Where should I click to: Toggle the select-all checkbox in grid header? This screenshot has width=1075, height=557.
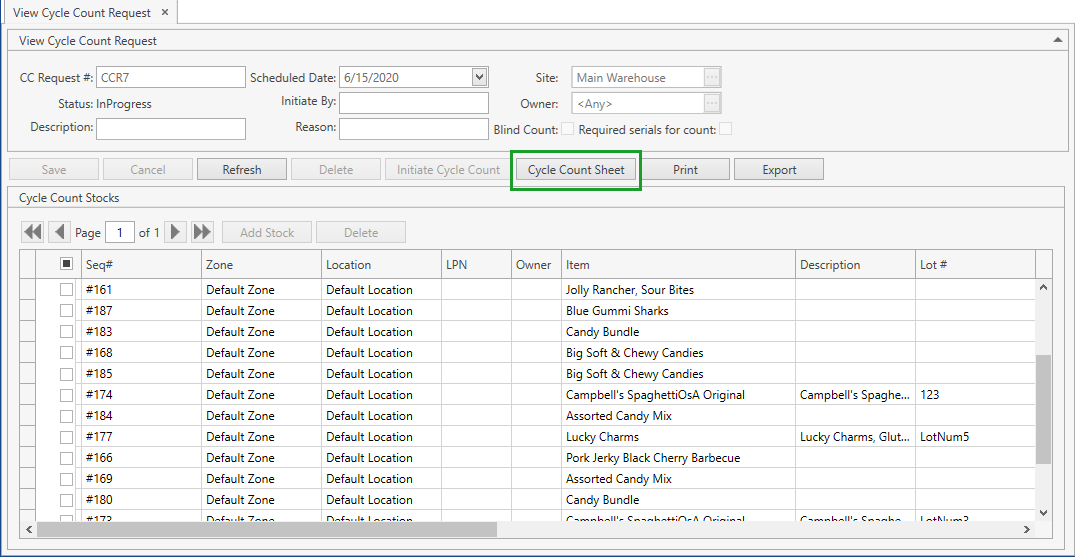[x=66, y=264]
